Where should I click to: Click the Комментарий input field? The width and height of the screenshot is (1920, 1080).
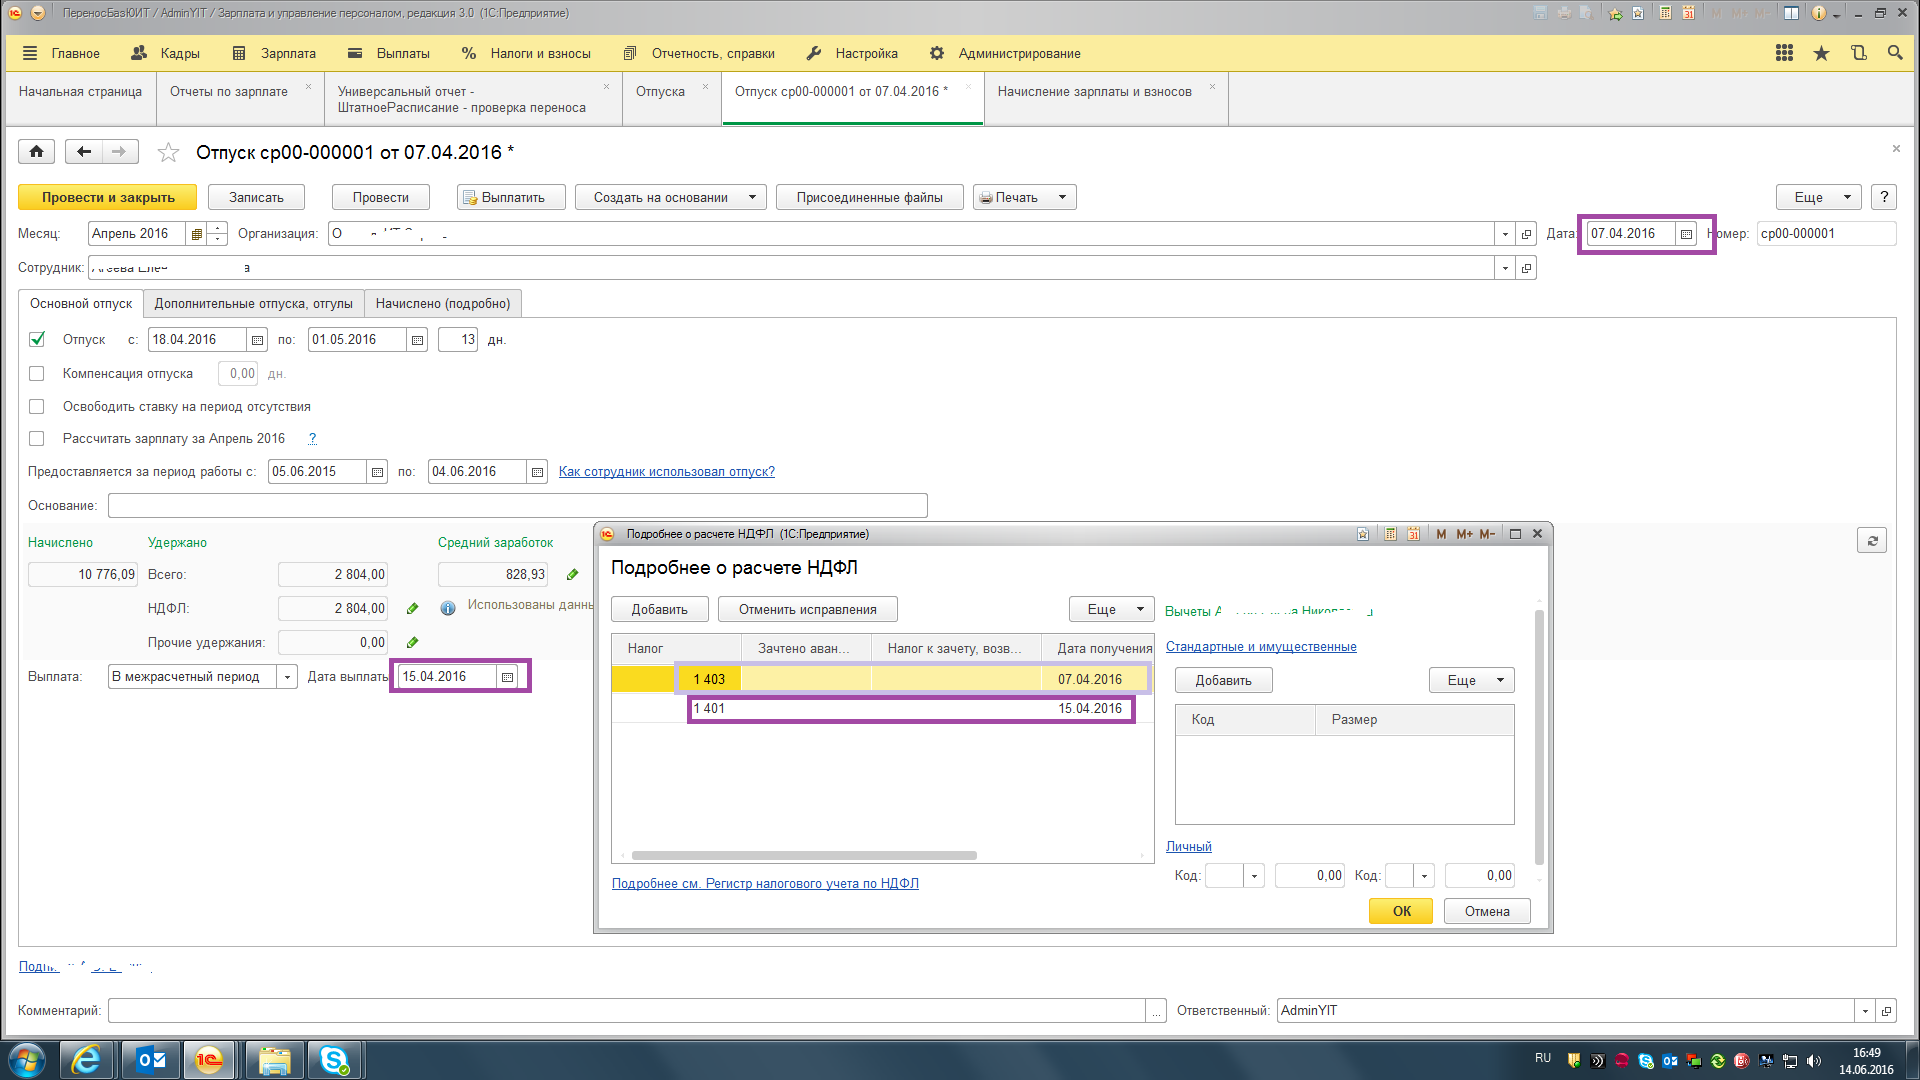[626, 1011]
